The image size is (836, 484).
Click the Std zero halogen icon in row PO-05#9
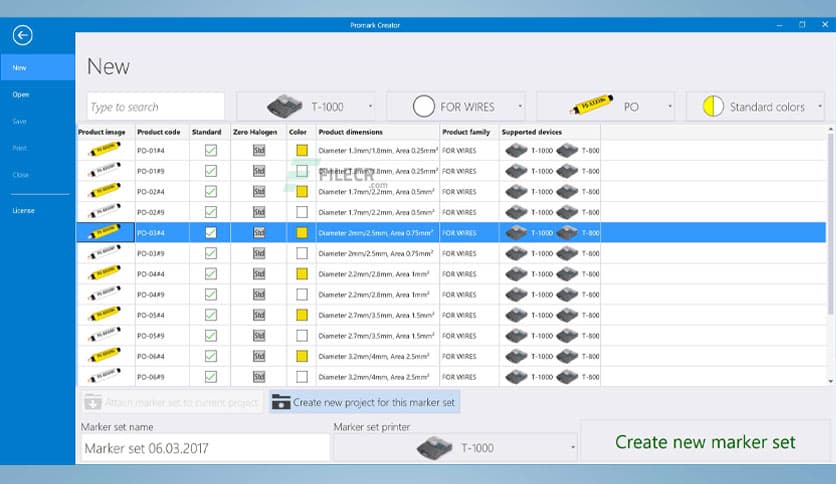[259, 336]
